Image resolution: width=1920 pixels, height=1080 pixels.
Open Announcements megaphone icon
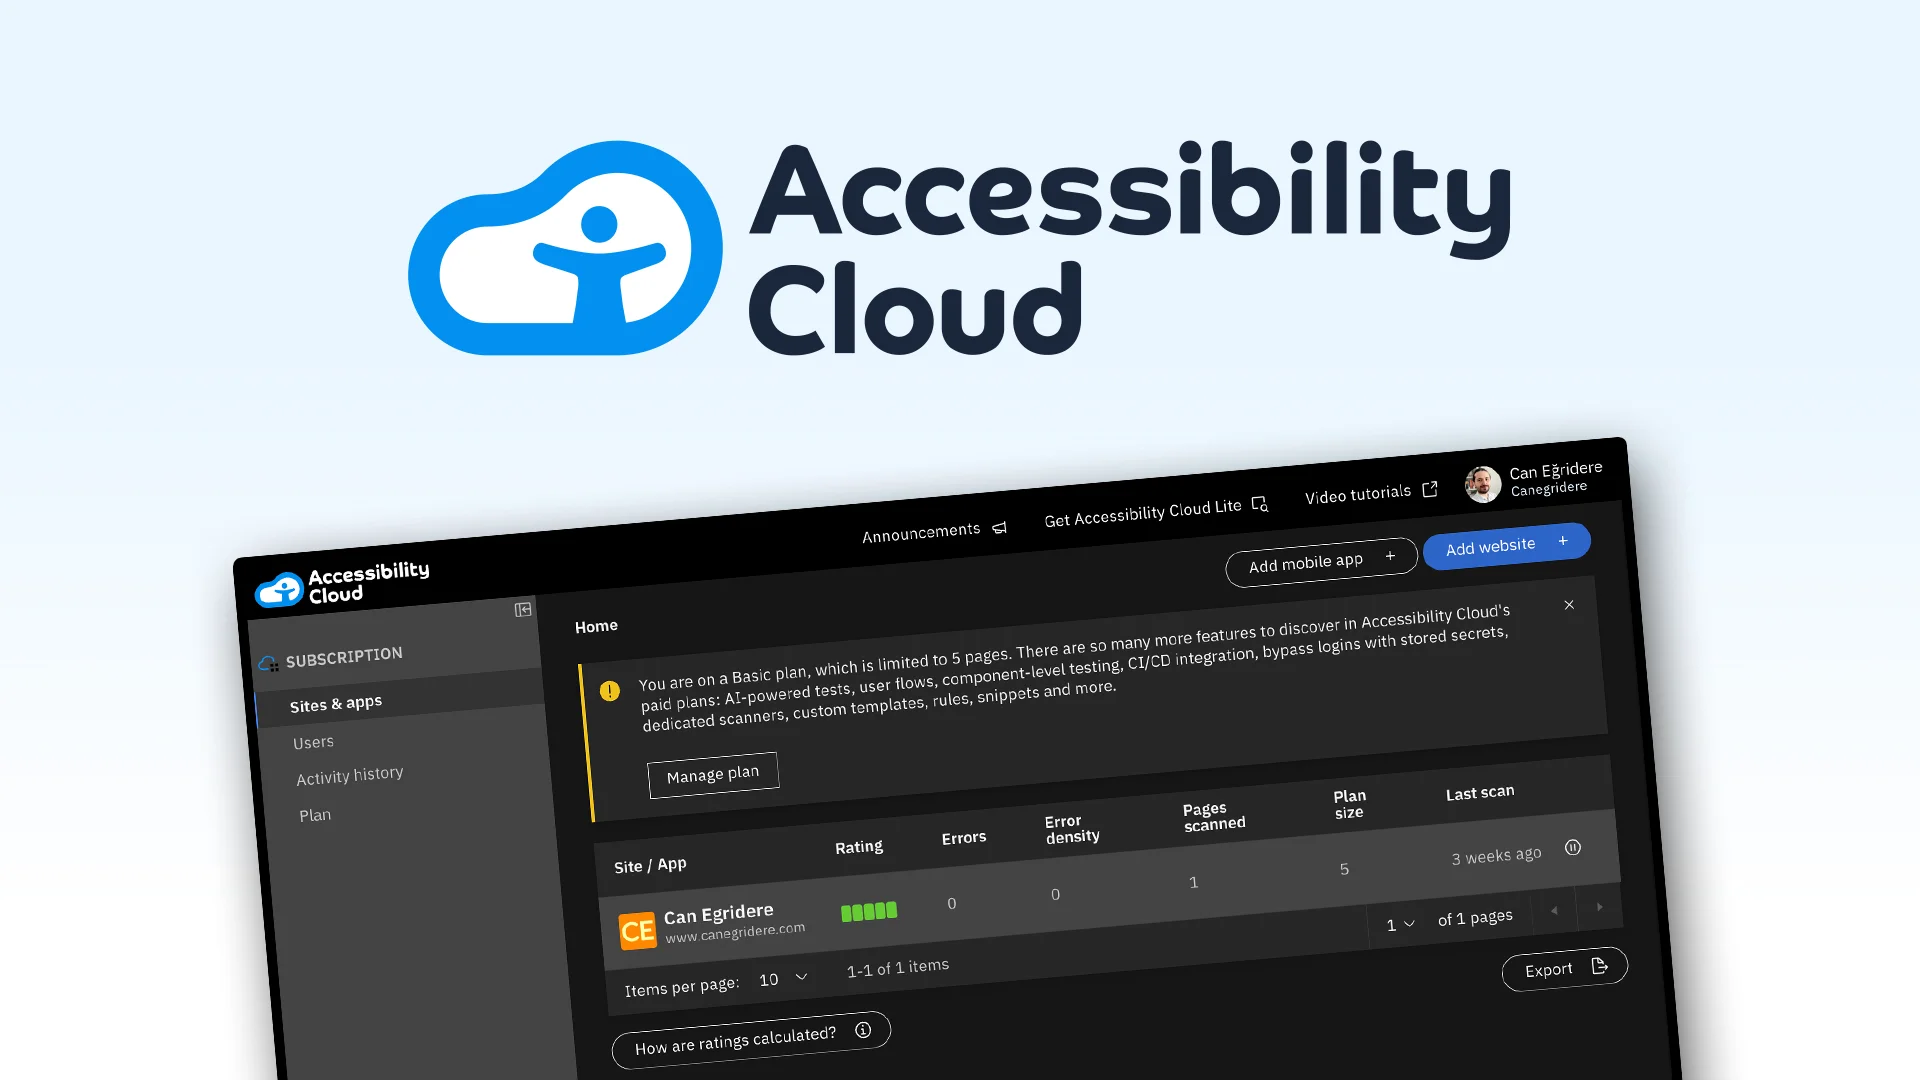click(999, 528)
